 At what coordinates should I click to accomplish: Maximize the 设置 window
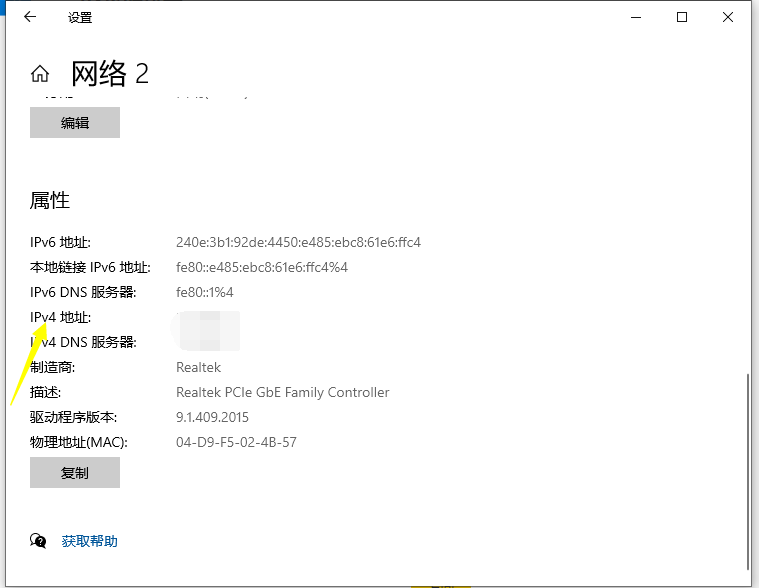point(682,17)
